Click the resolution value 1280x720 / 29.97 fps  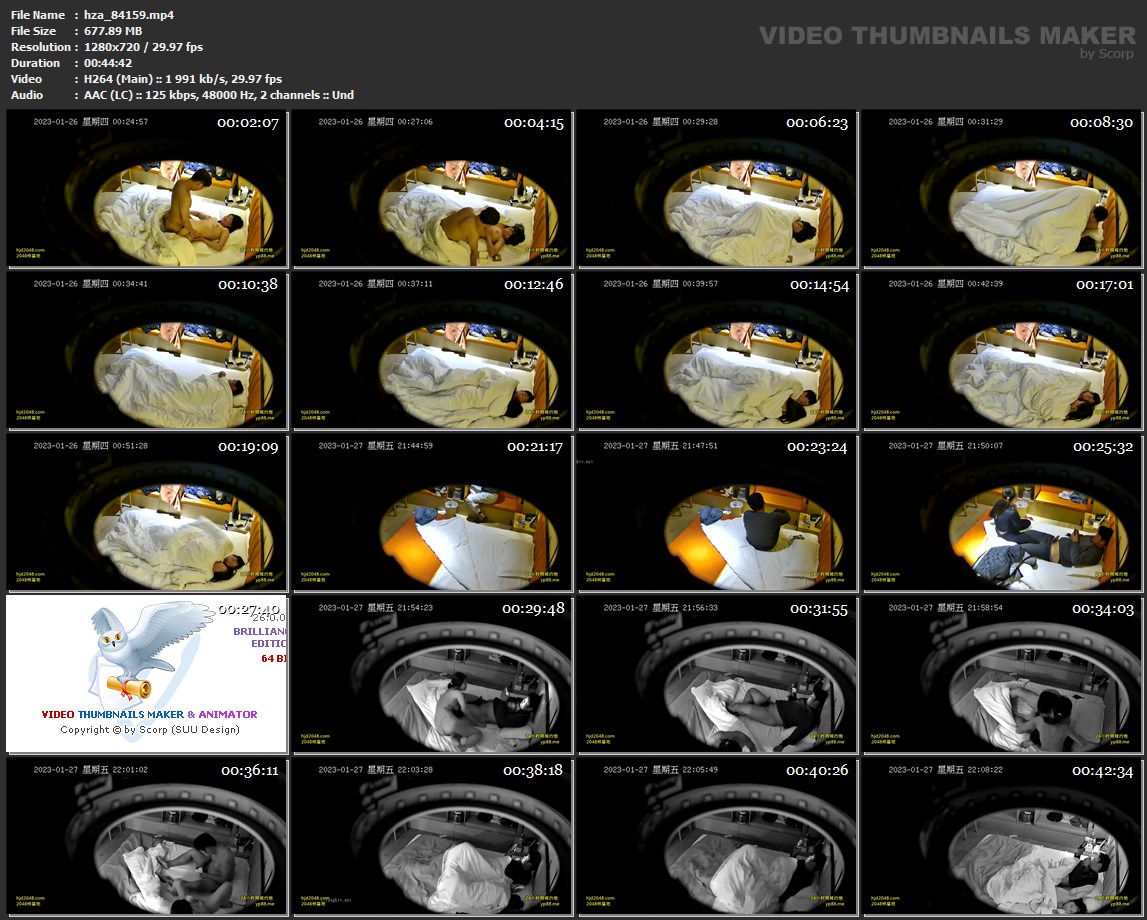(x=143, y=47)
